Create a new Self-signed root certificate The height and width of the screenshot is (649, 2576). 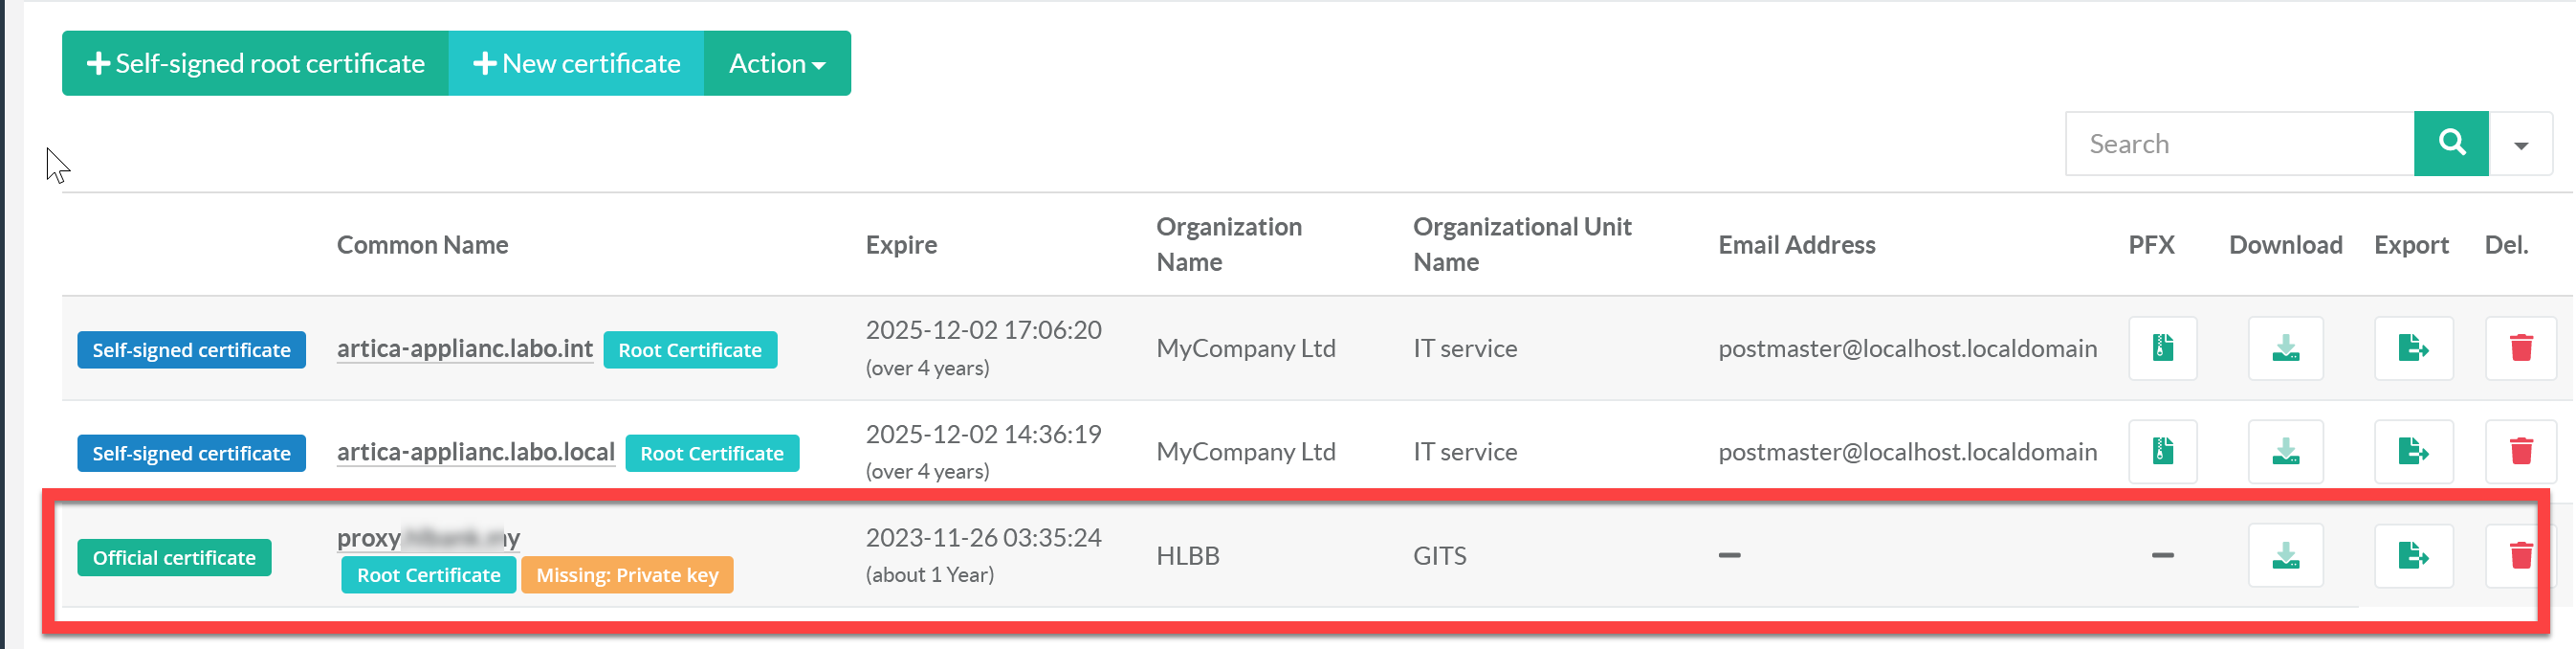point(255,64)
